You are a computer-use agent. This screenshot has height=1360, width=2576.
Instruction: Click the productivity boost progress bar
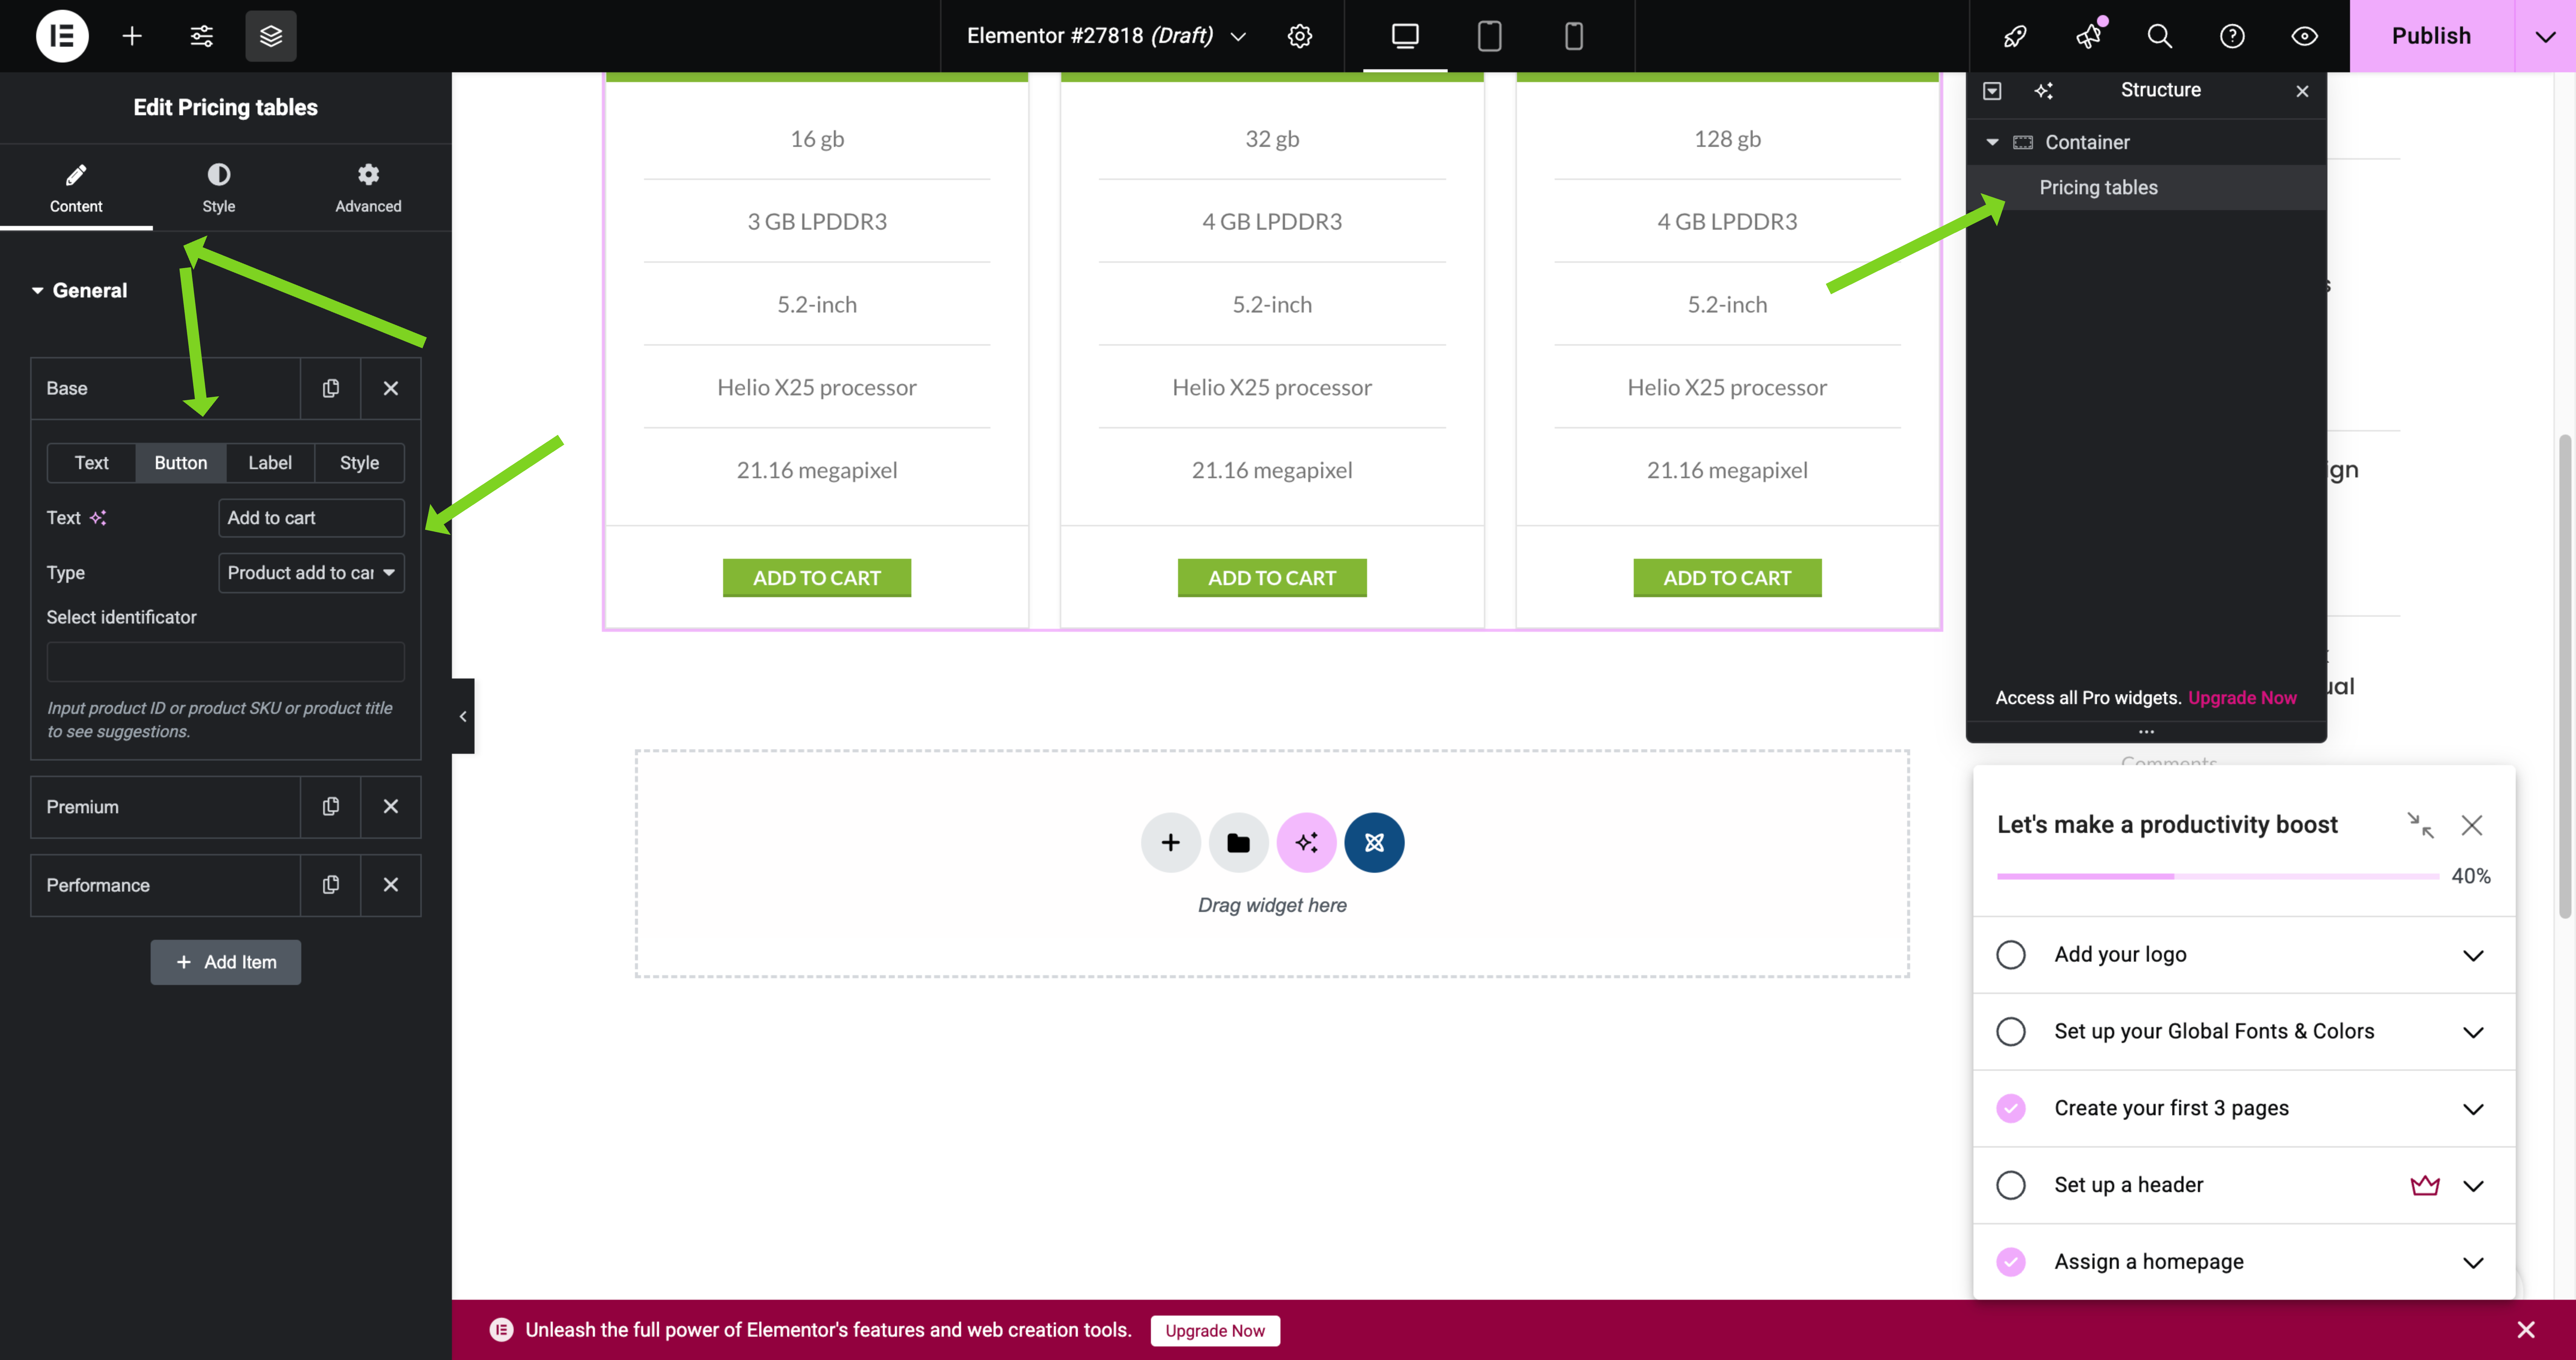pos(2218,876)
